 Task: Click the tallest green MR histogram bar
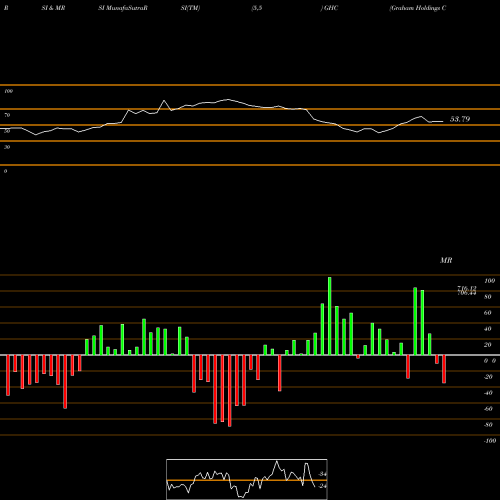pyautogui.click(x=330, y=316)
